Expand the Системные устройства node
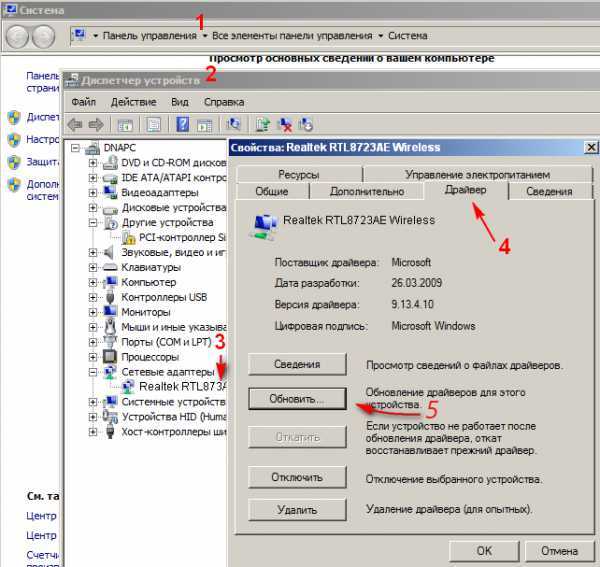The image size is (600, 567). (x=92, y=402)
